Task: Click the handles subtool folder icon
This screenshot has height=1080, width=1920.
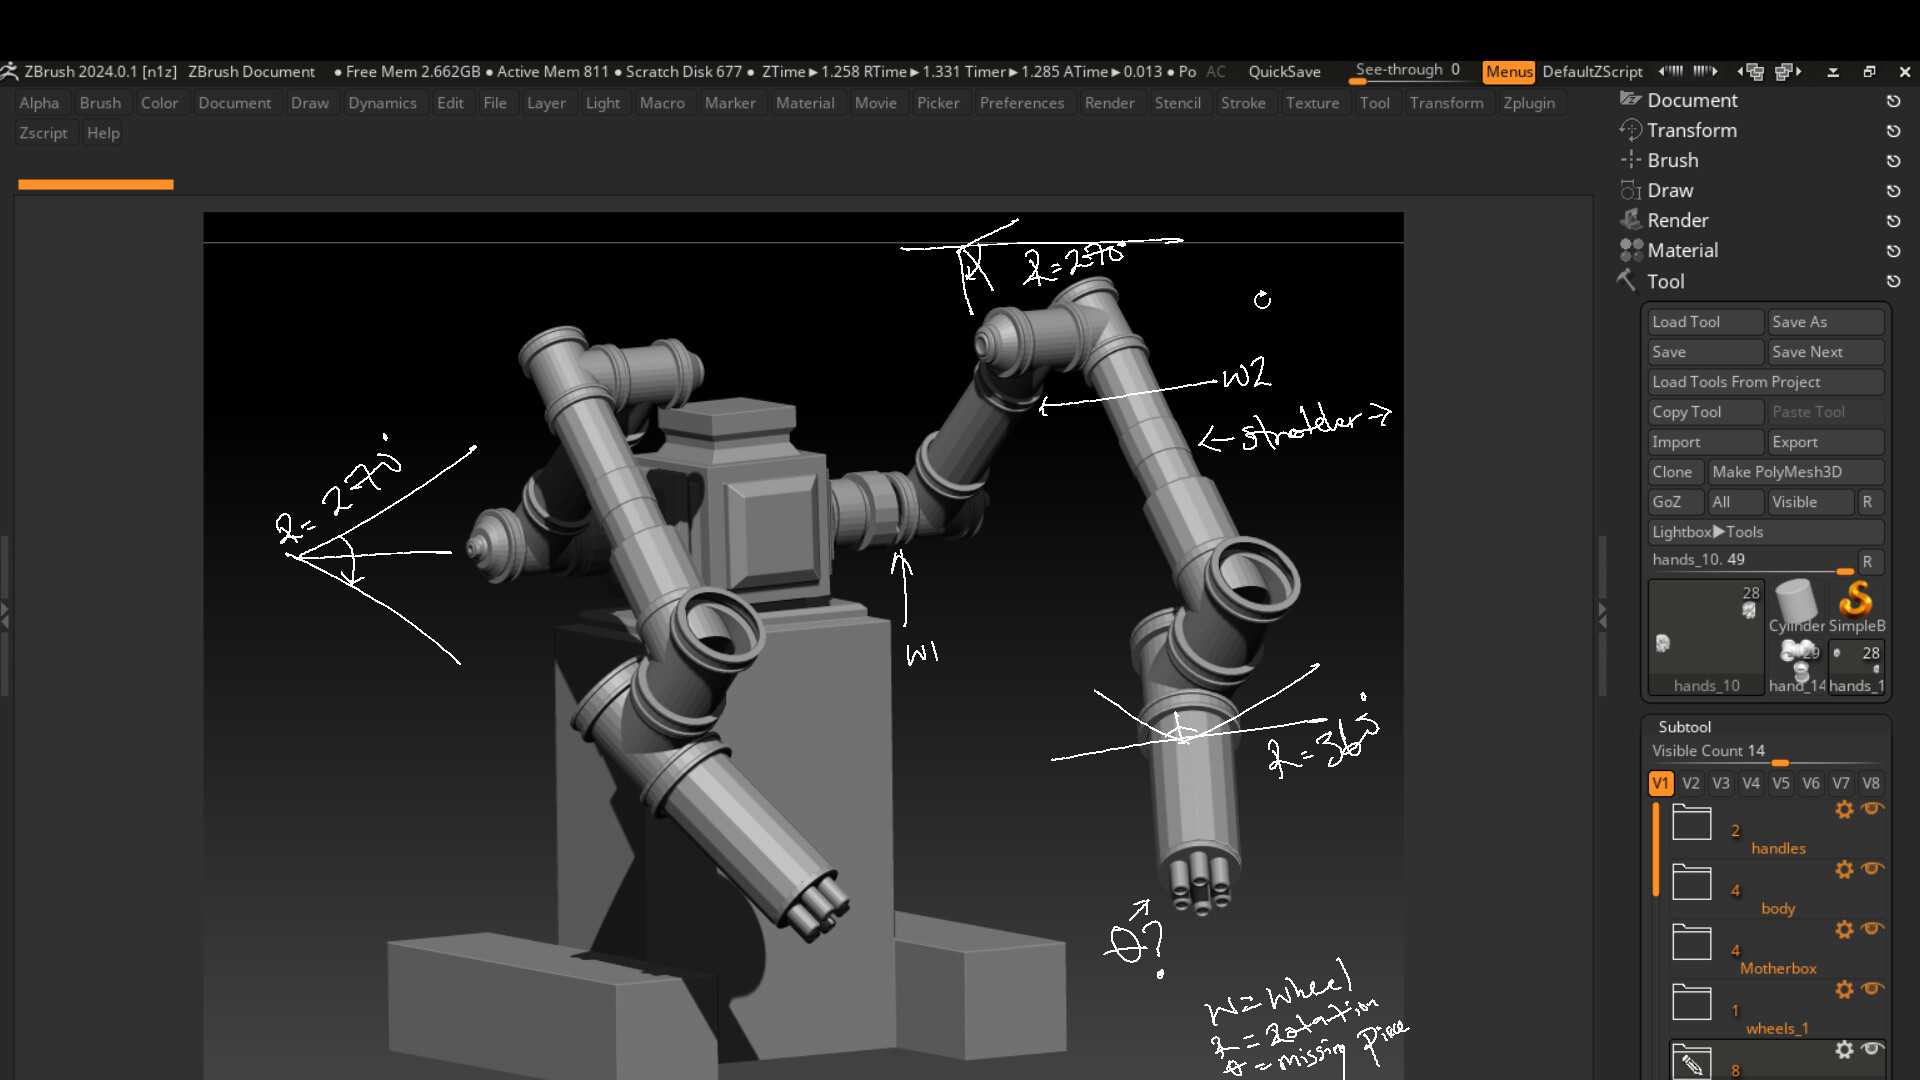Action: pyautogui.click(x=1691, y=824)
